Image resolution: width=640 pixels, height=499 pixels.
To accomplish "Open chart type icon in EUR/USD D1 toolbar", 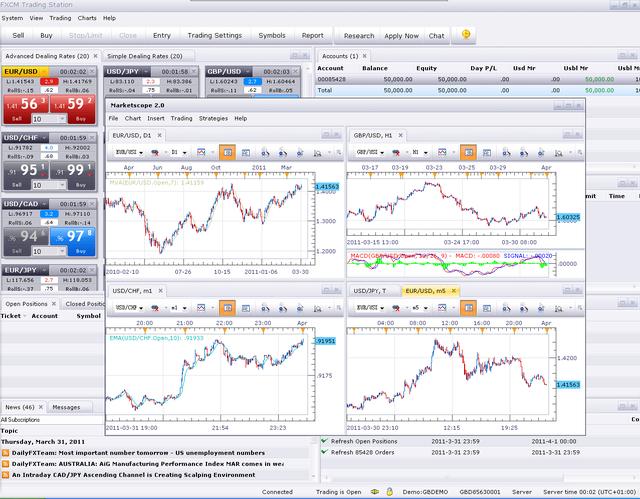I will click(201, 152).
